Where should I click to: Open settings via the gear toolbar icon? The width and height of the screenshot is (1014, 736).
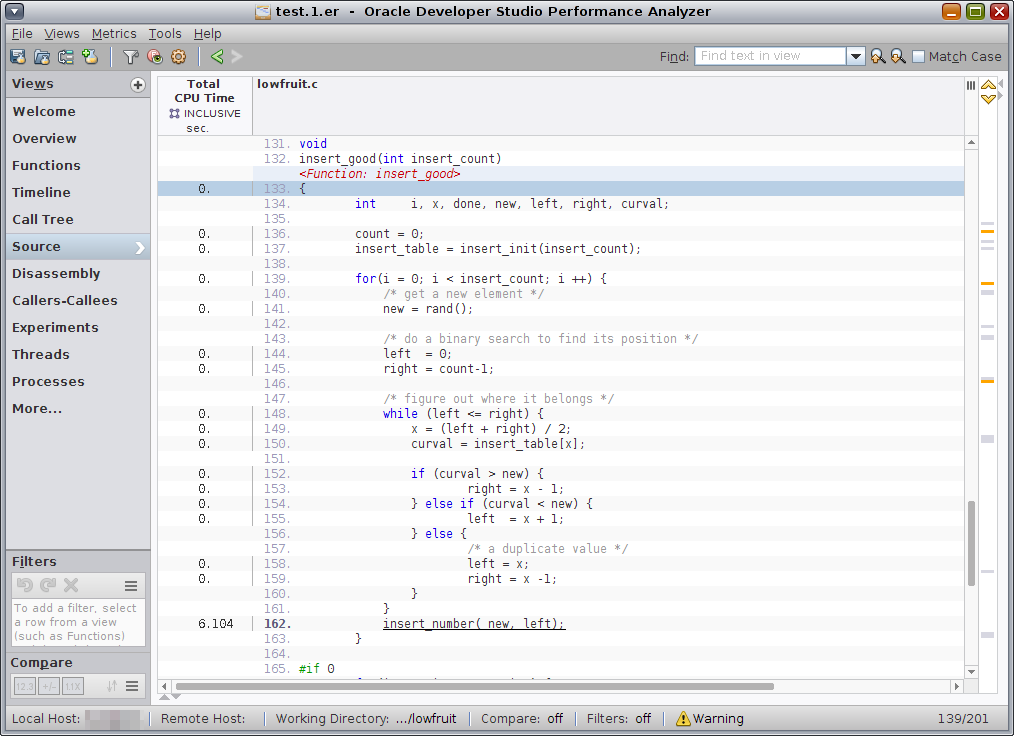[x=179, y=57]
